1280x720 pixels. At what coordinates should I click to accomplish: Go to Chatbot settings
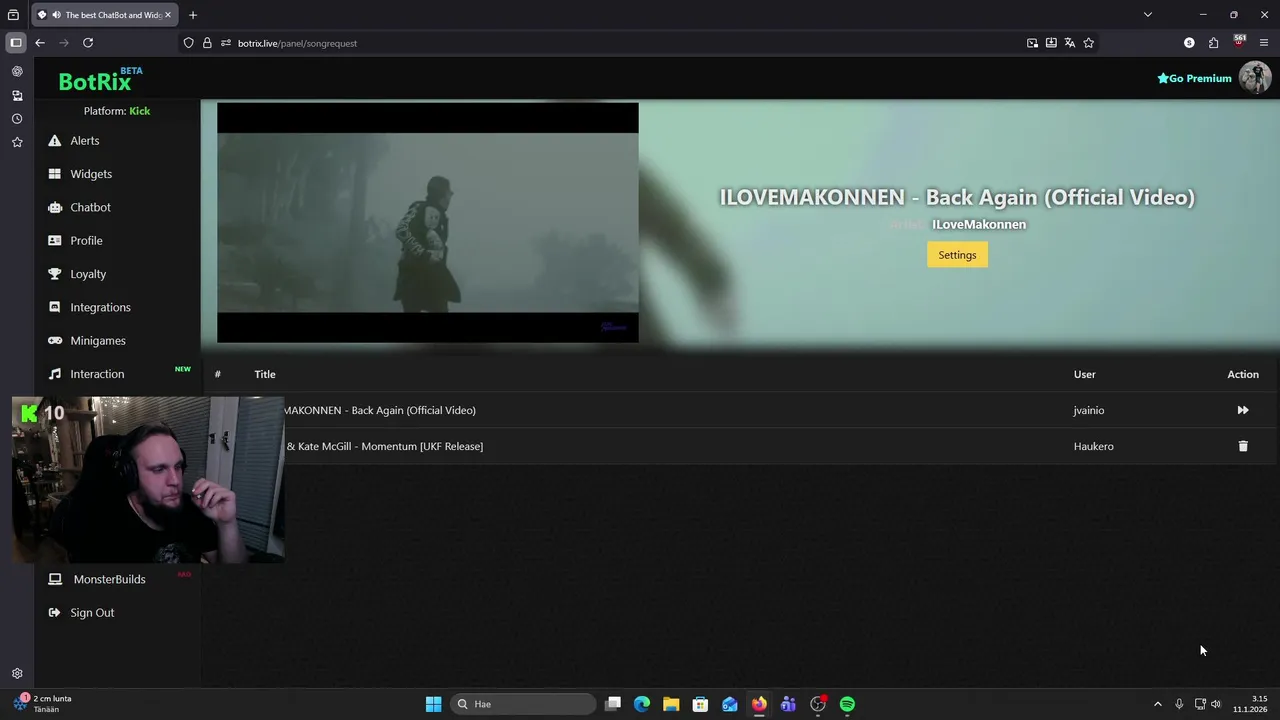[90, 207]
